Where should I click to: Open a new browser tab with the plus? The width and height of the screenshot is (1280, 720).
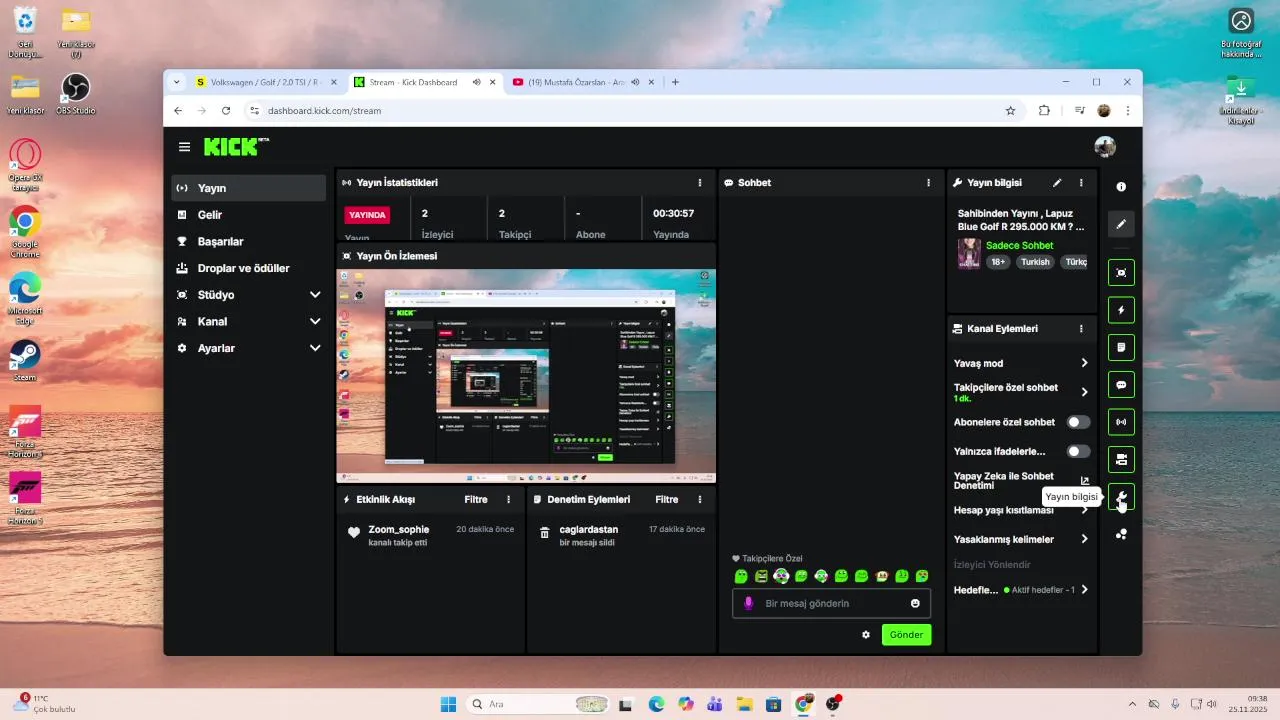tap(675, 82)
